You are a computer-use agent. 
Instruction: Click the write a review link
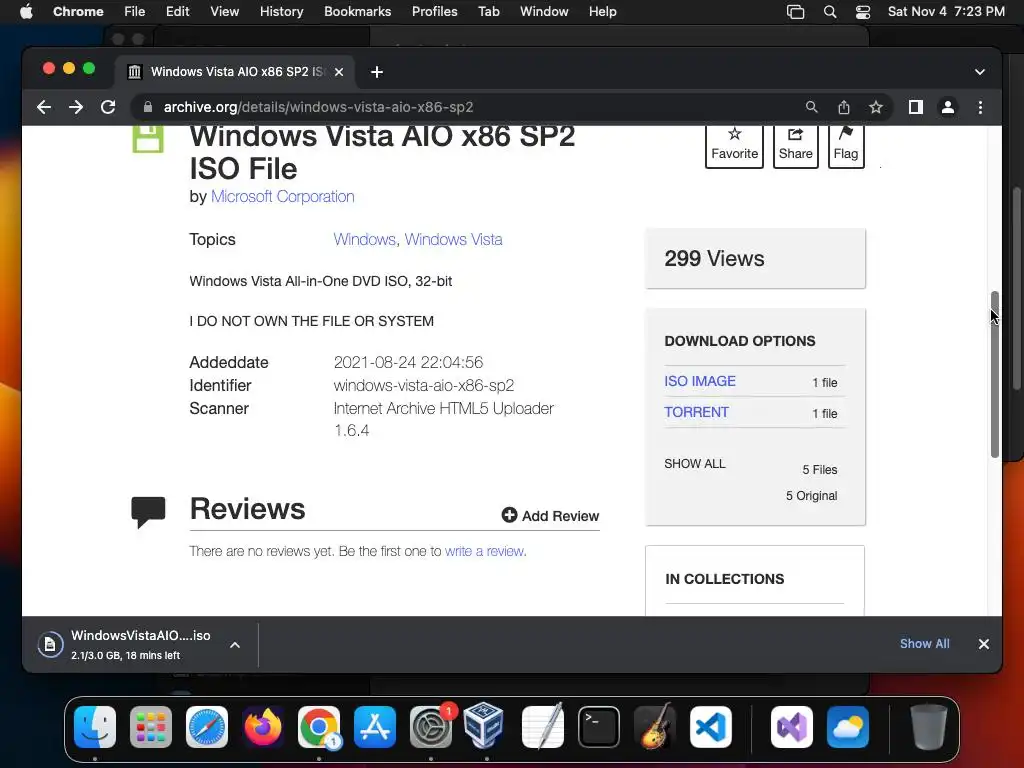pos(484,551)
